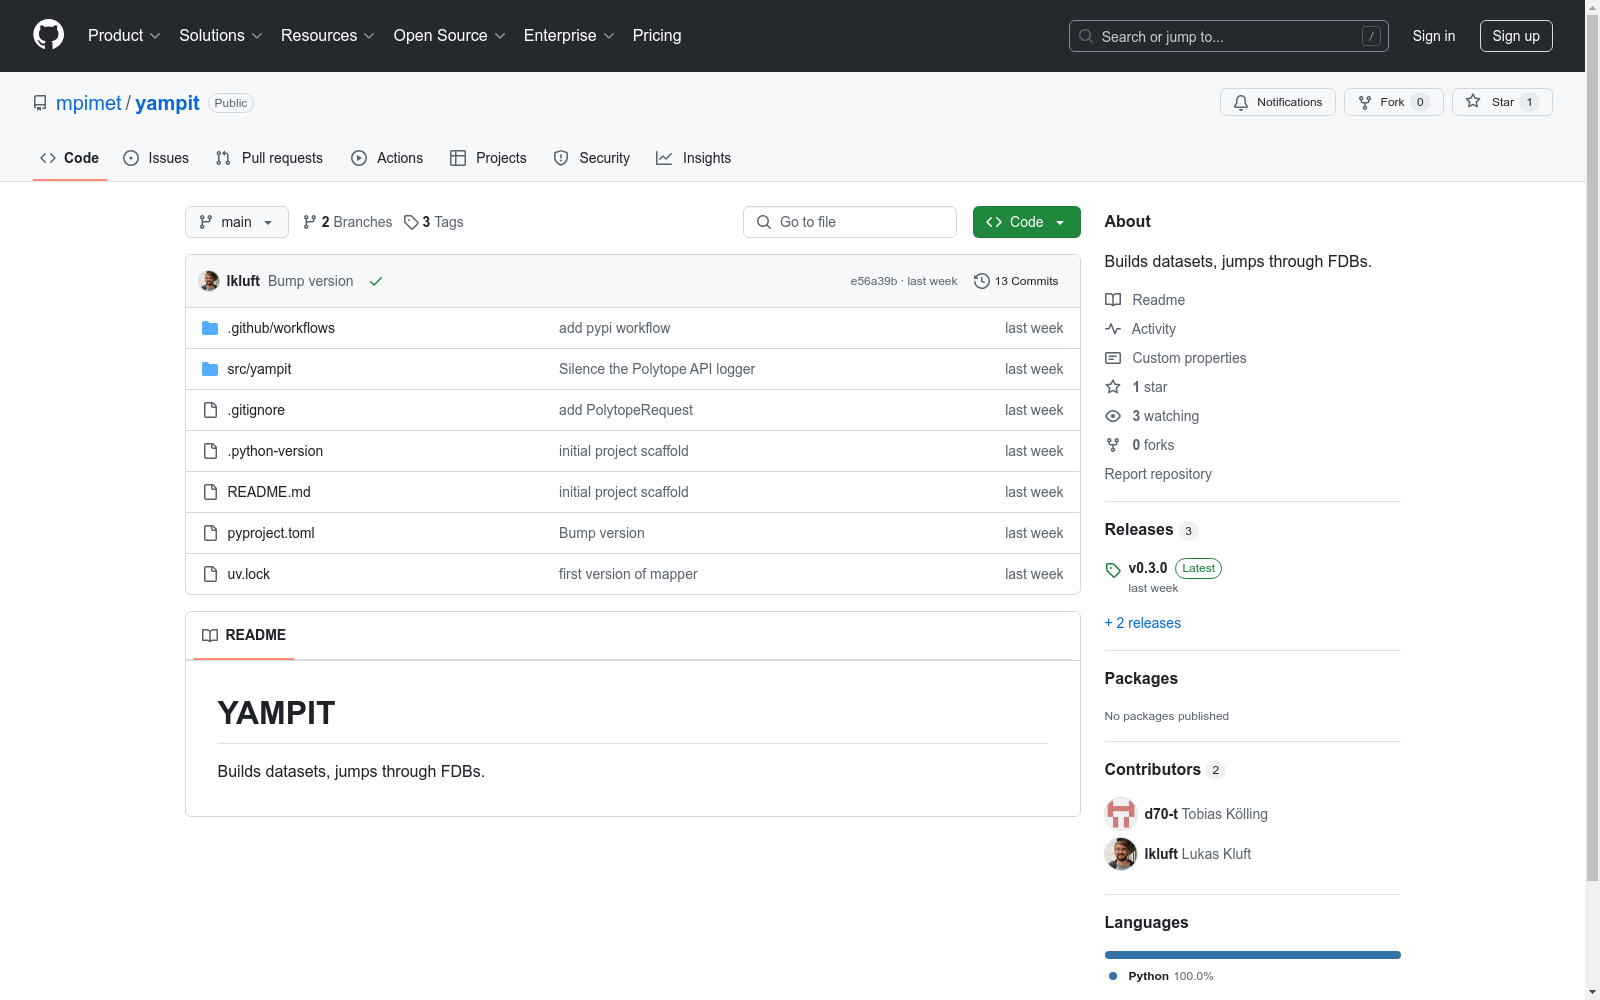Click the tag icon next to 3 Tags
This screenshot has height=1000, width=1600.
pos(411,222)
